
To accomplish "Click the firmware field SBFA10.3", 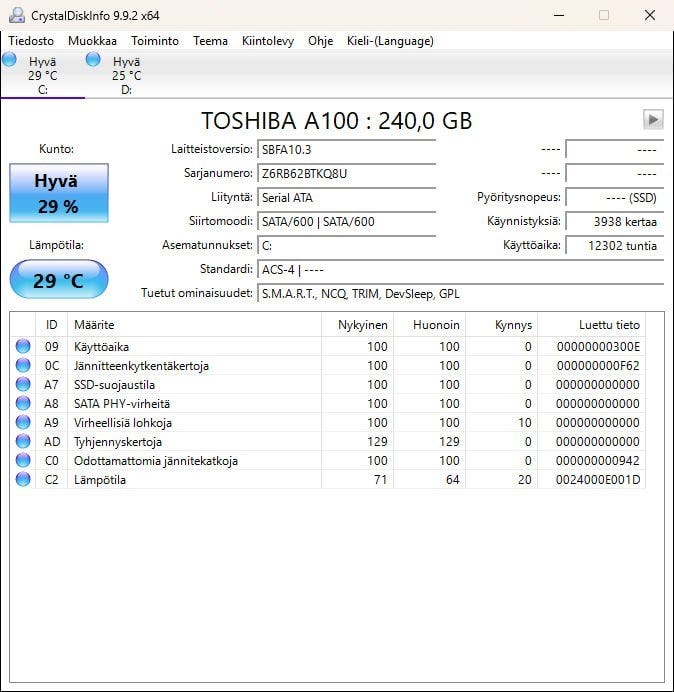I will pyautogui.click(x=347, y=150).
